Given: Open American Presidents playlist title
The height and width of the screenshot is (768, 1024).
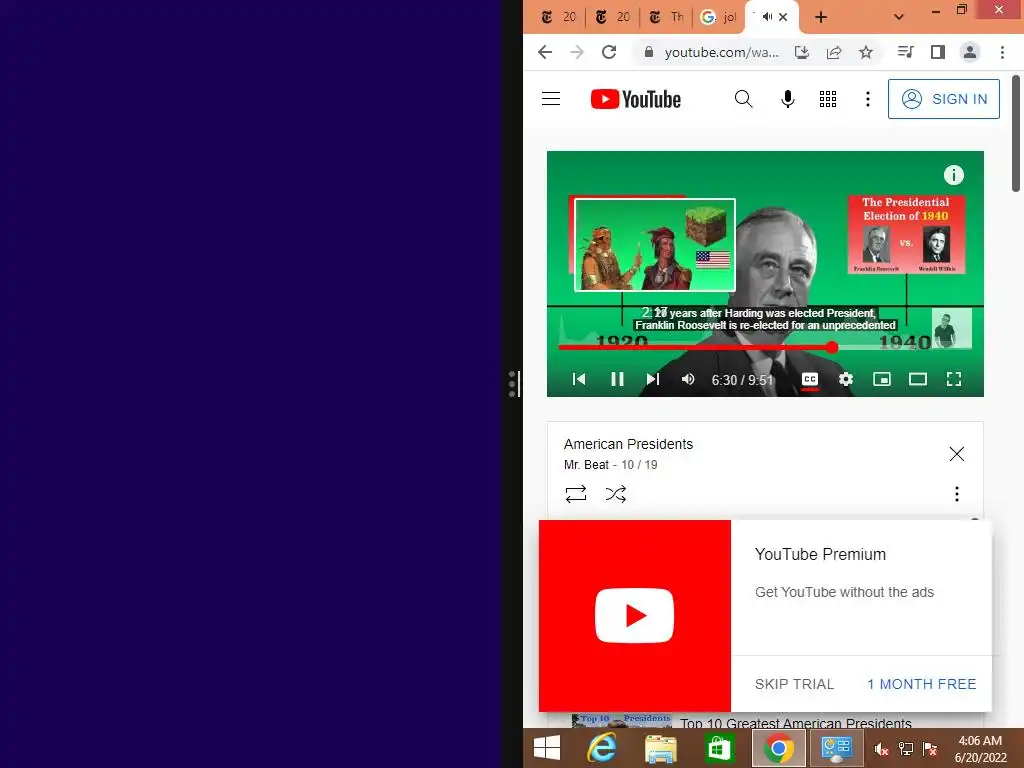Looking at the screenshot, I should [628, 444].
